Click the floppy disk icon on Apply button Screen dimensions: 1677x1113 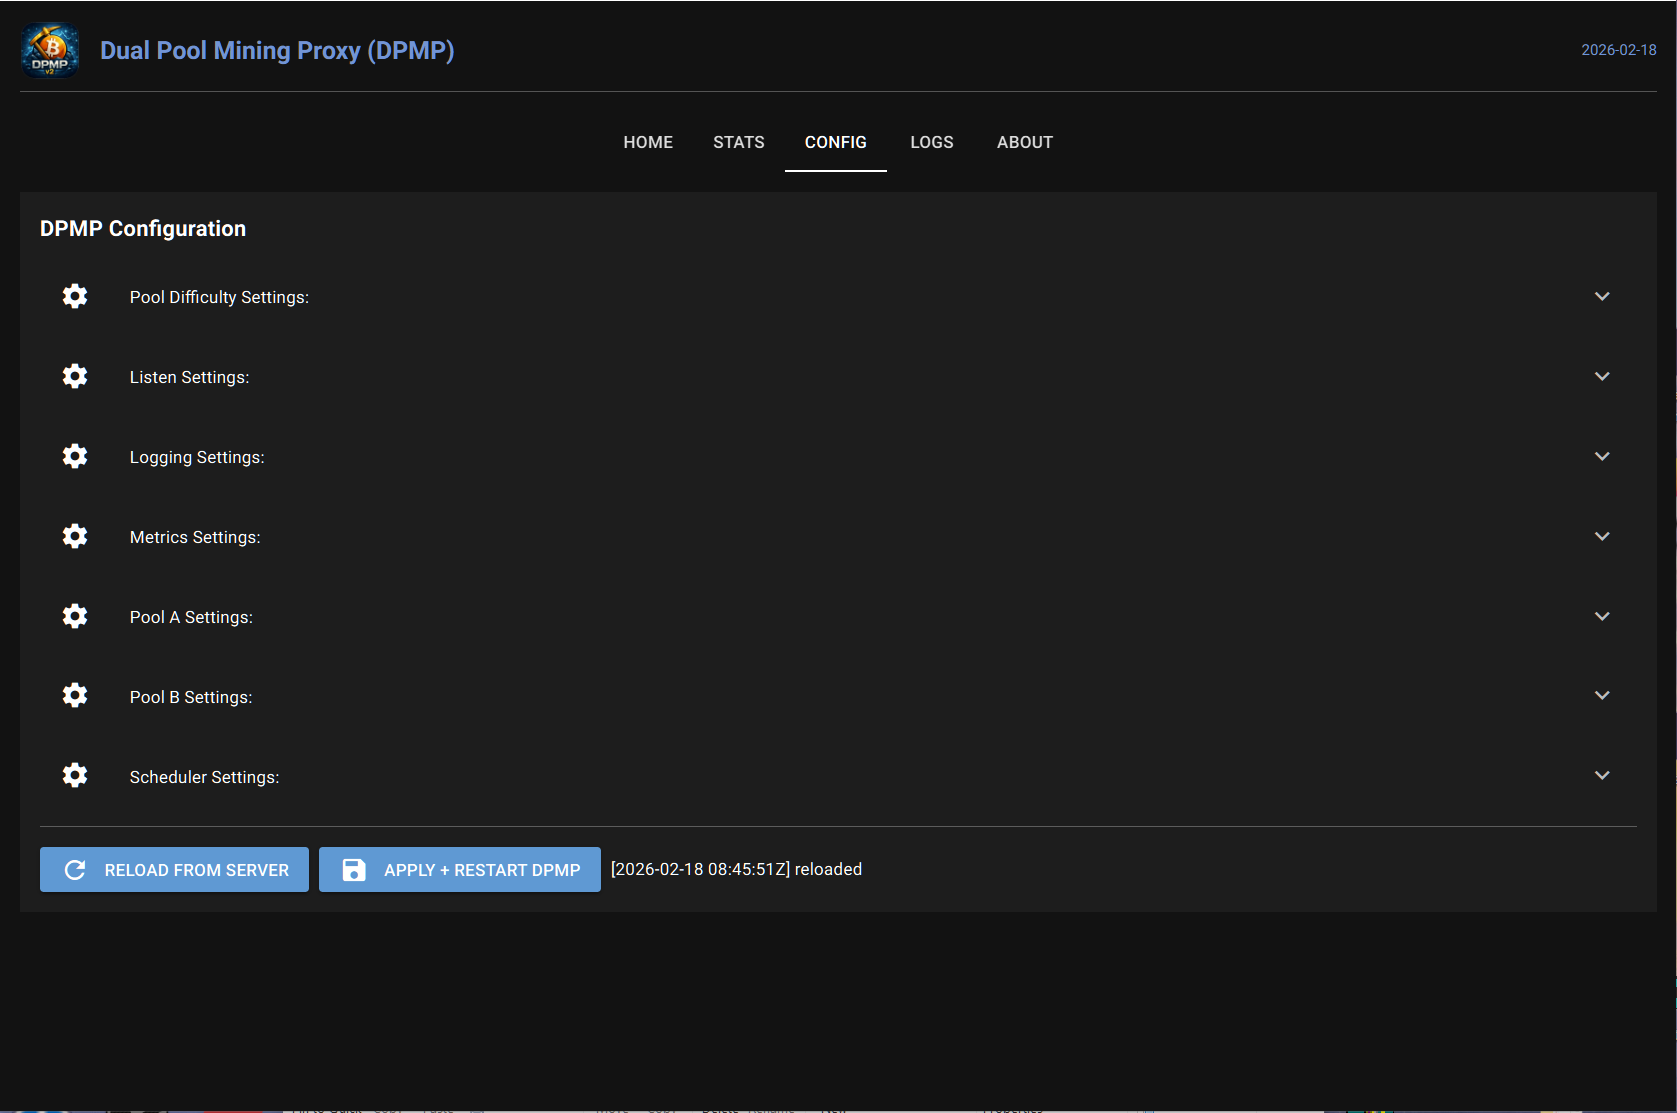[x=353, y=869]
